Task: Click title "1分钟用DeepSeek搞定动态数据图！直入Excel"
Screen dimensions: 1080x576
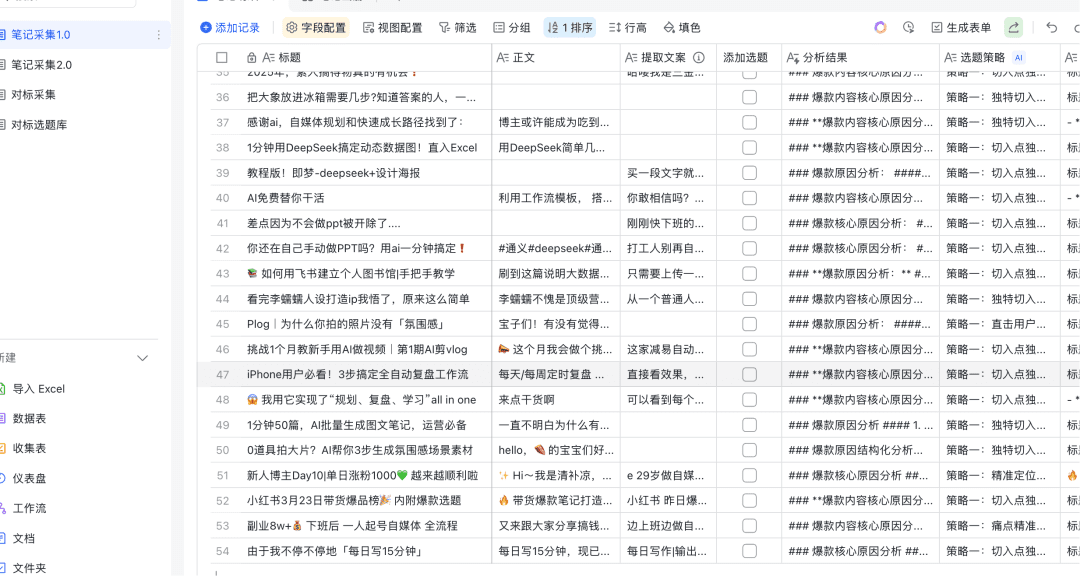Action: [362, 147]
